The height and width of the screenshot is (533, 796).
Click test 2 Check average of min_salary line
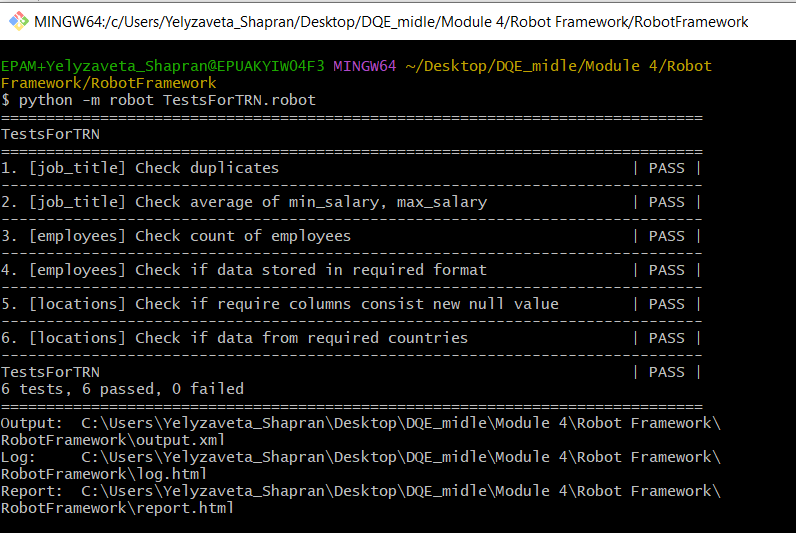[244, 202]
